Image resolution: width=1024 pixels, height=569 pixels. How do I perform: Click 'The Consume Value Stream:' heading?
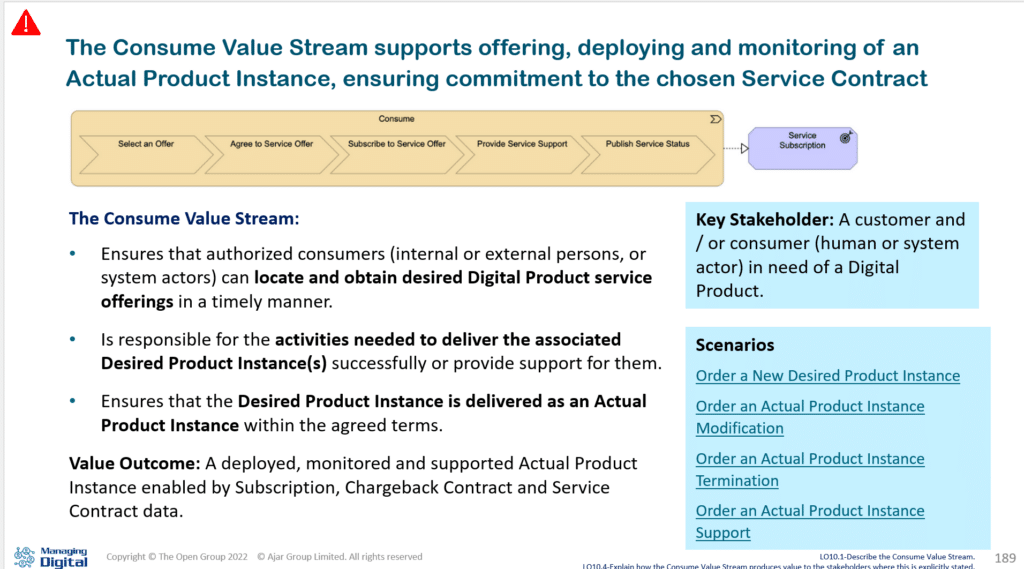coord(184,218)
